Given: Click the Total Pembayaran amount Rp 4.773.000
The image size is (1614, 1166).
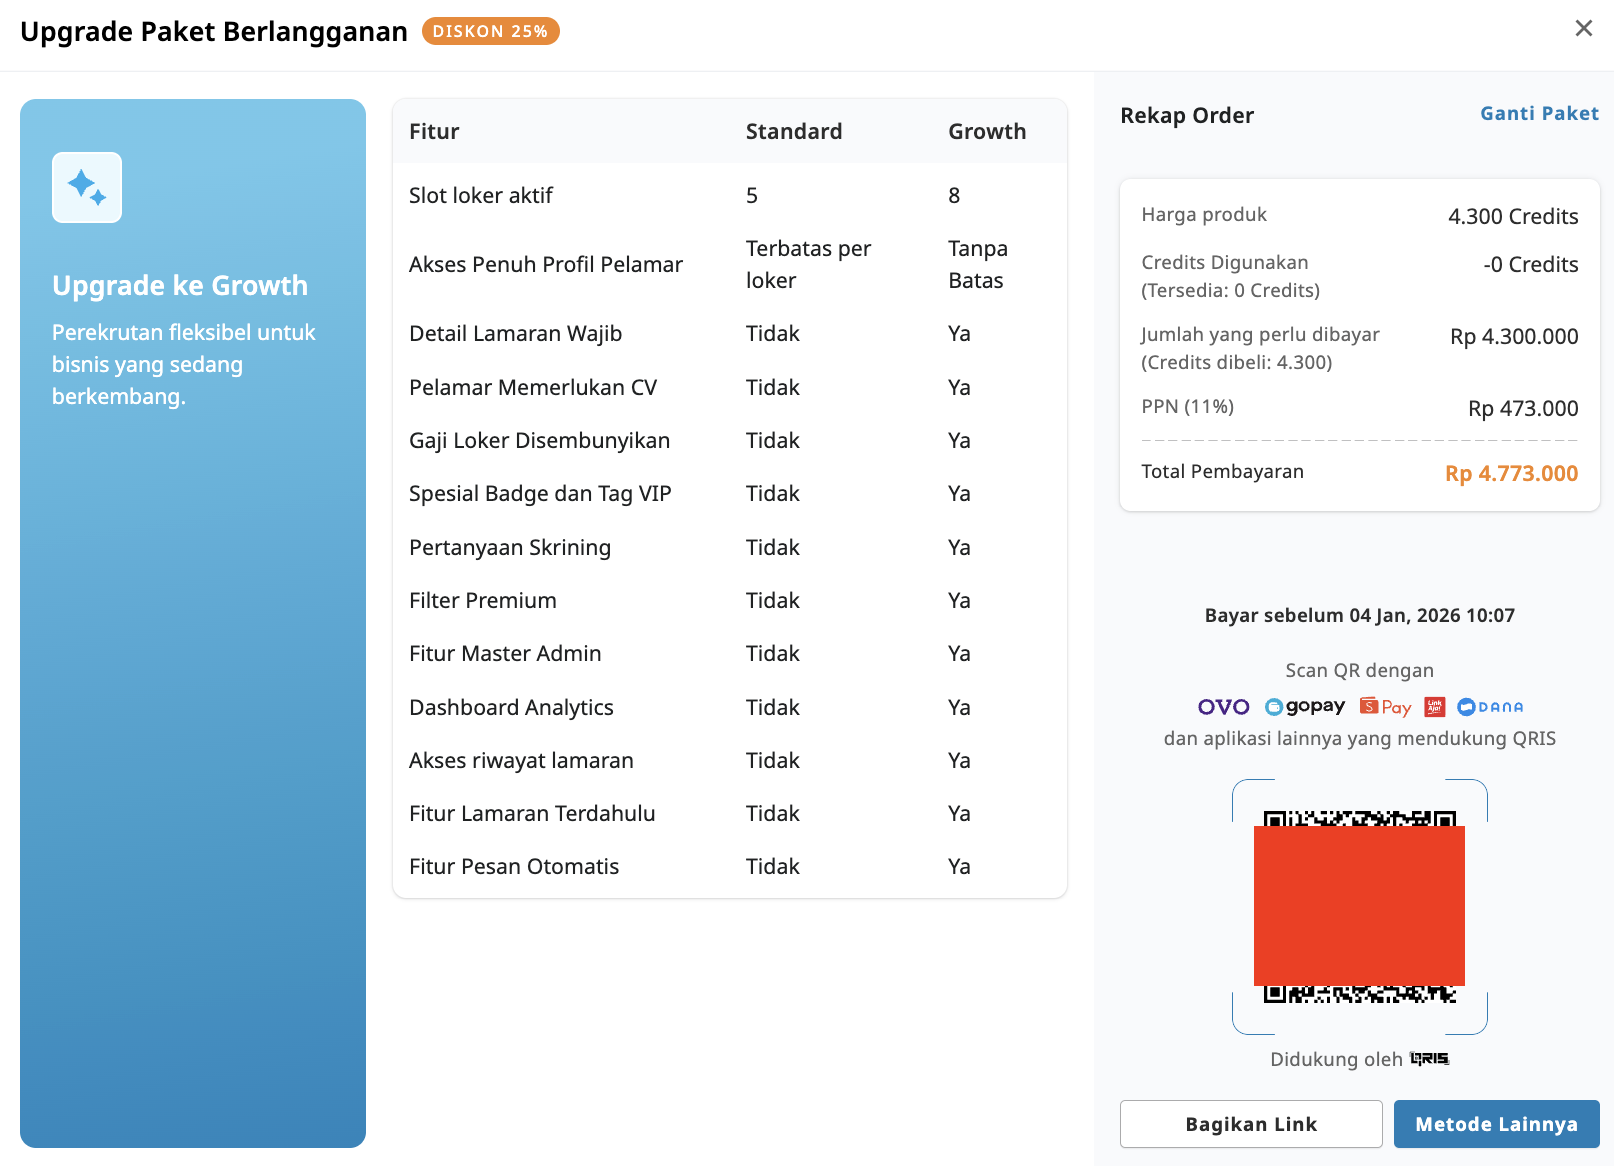Looking at the screenshot, I should point(1511,473).
